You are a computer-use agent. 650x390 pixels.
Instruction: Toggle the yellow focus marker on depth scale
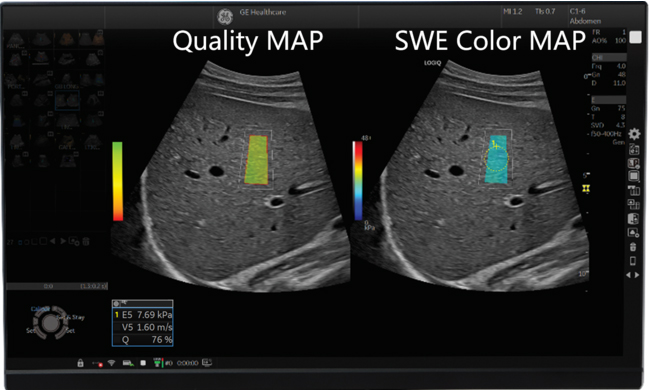[x=586, y=189]
